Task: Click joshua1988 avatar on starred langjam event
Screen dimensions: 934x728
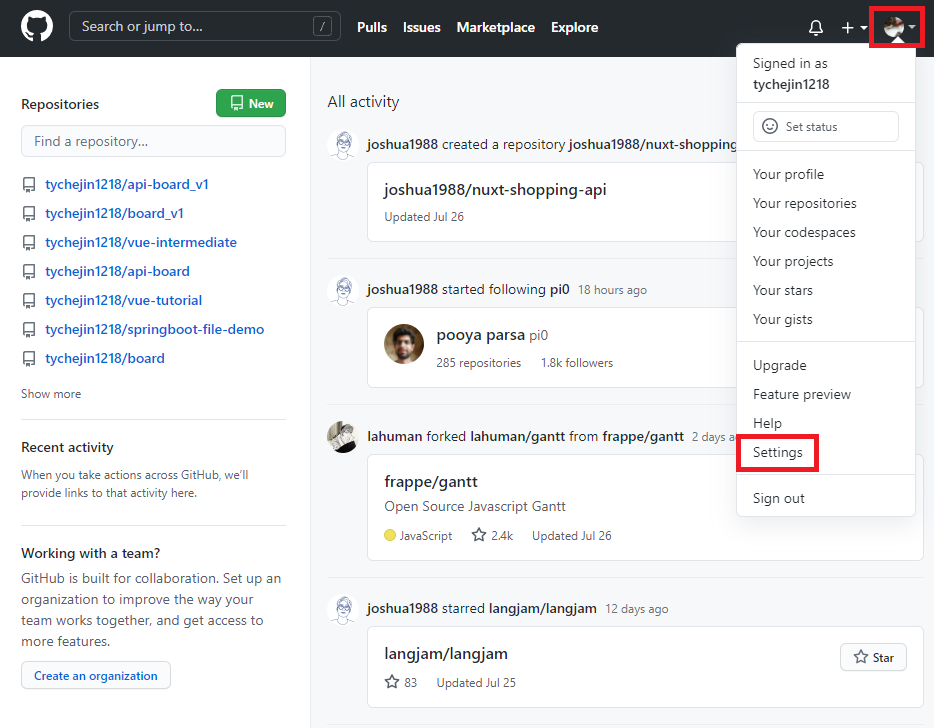Action: pos(343,609)
